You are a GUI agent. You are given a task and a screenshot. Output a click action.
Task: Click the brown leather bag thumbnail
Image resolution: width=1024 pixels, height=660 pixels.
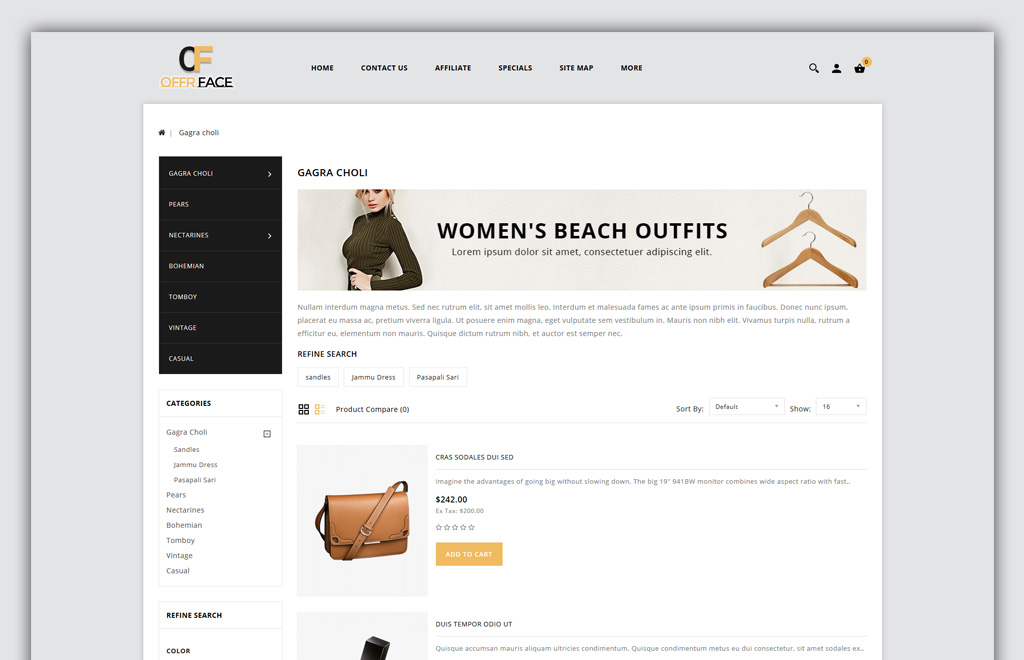pyautogui.click(x=362, y=520)
